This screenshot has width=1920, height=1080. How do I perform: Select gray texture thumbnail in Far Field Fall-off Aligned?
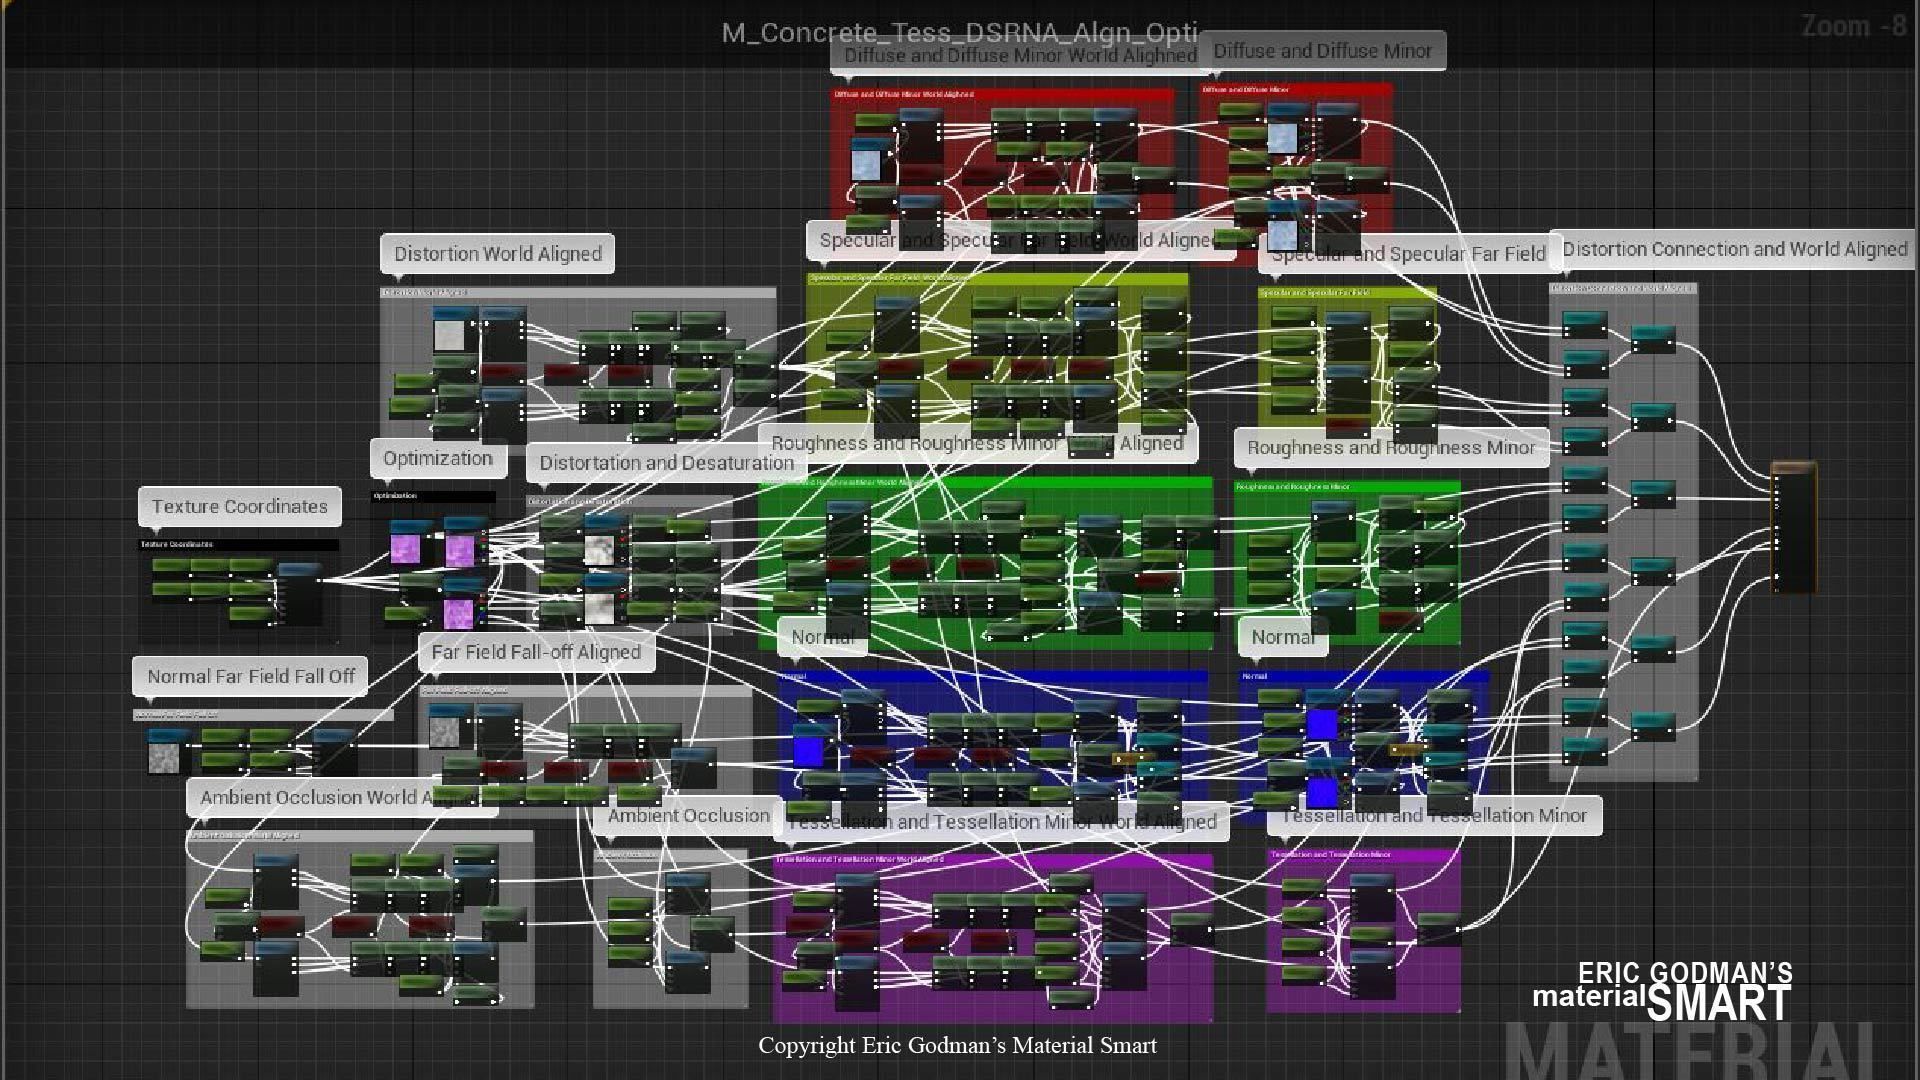(x=444, y=731)
